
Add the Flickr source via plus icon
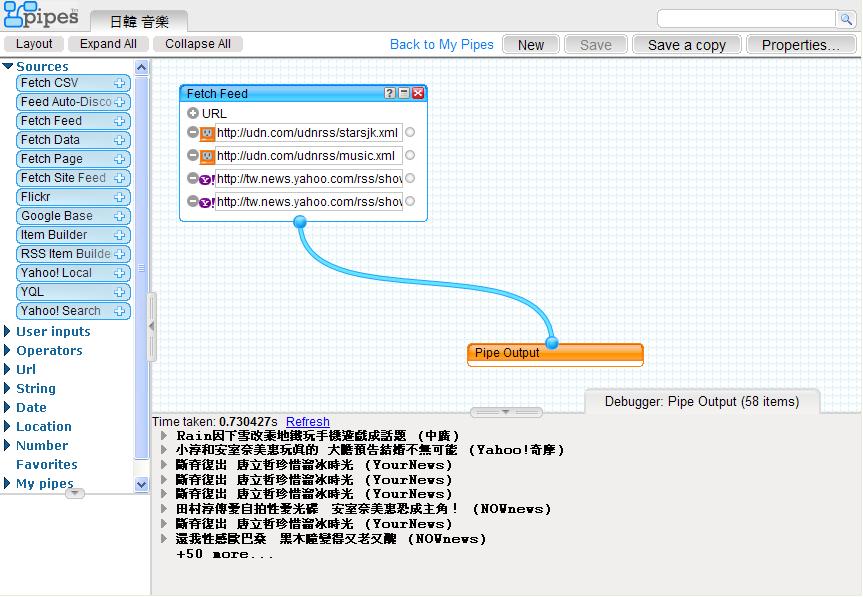(119, 197)
